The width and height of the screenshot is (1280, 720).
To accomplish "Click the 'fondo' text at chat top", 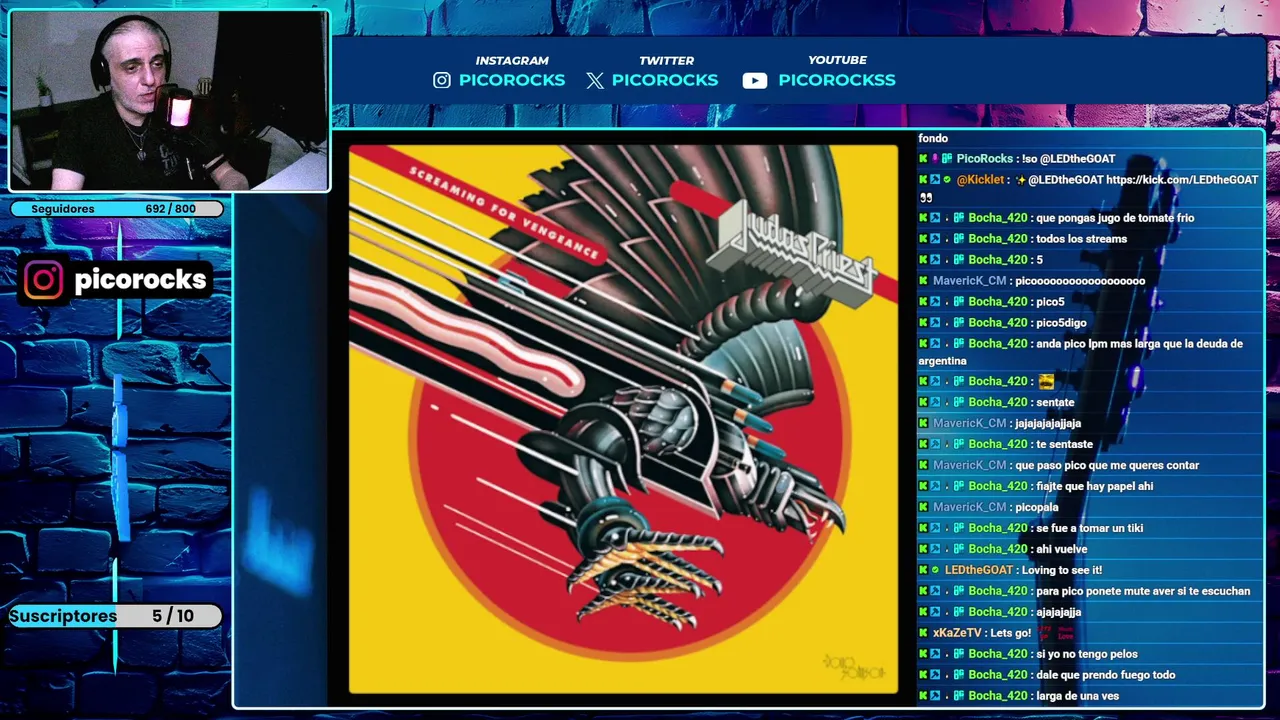I will 933,138.
